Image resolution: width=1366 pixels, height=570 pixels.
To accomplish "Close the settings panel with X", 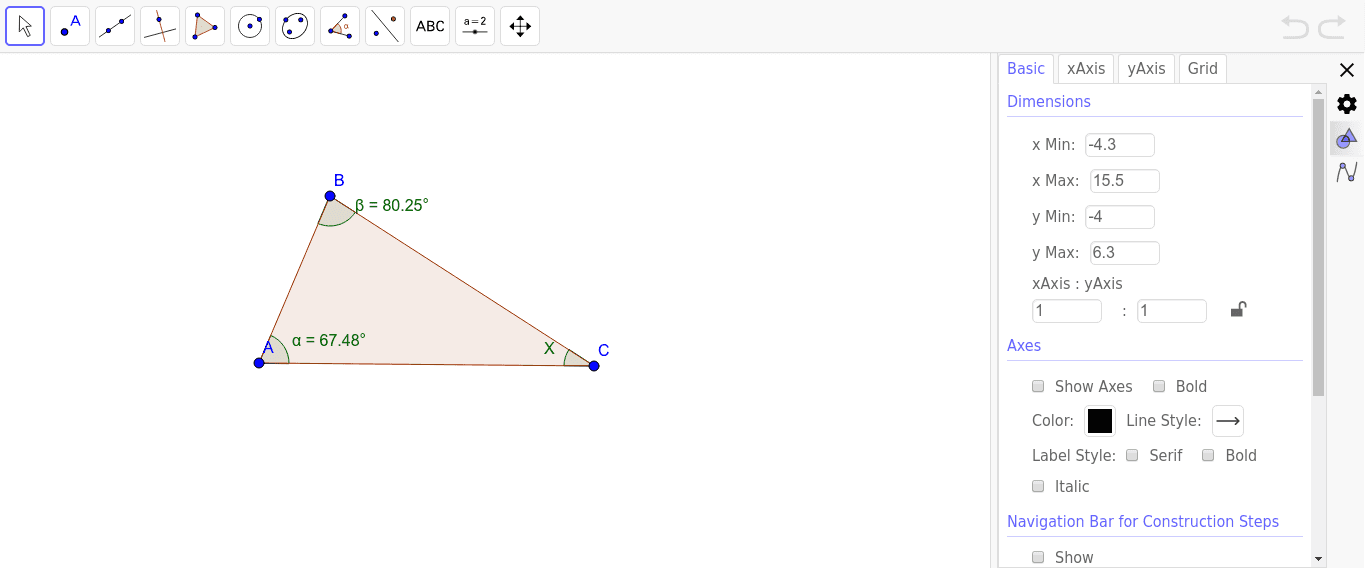I will [1347, 69].
